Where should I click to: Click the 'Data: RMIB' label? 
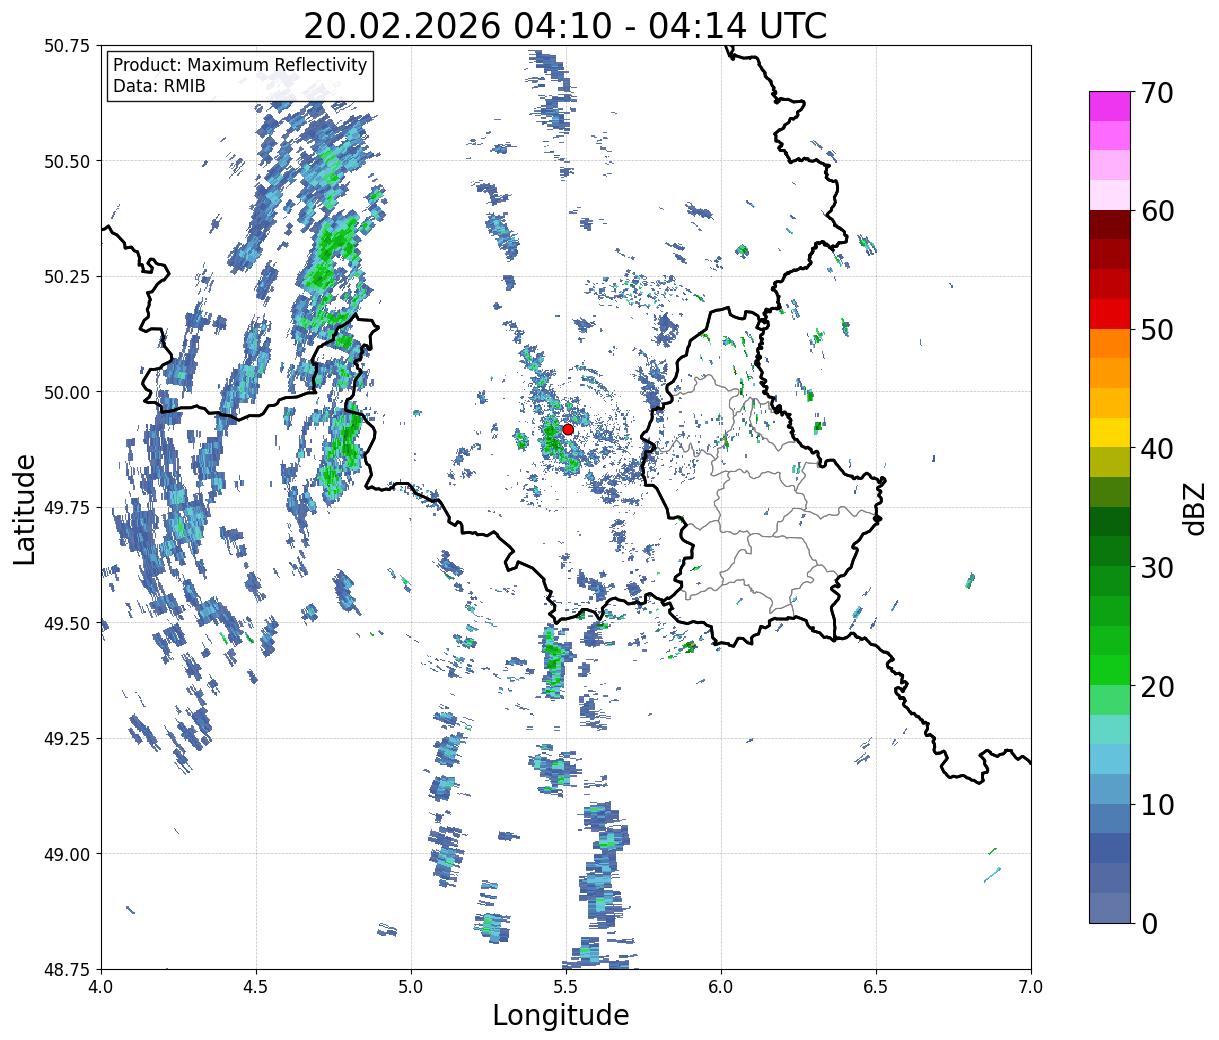tap(159, 86)
